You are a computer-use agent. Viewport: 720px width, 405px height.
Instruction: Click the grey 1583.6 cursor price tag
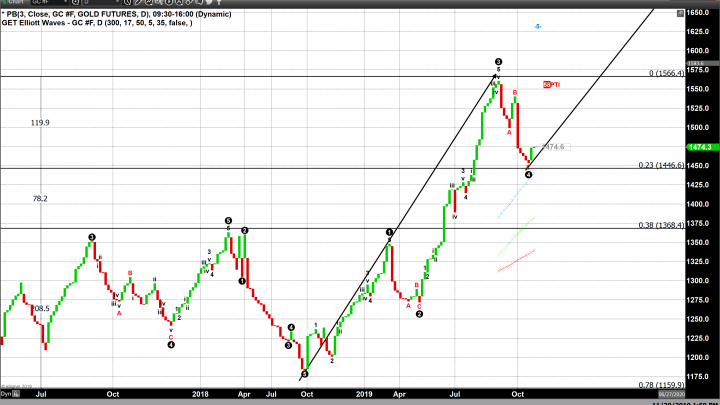pos(701,63)
